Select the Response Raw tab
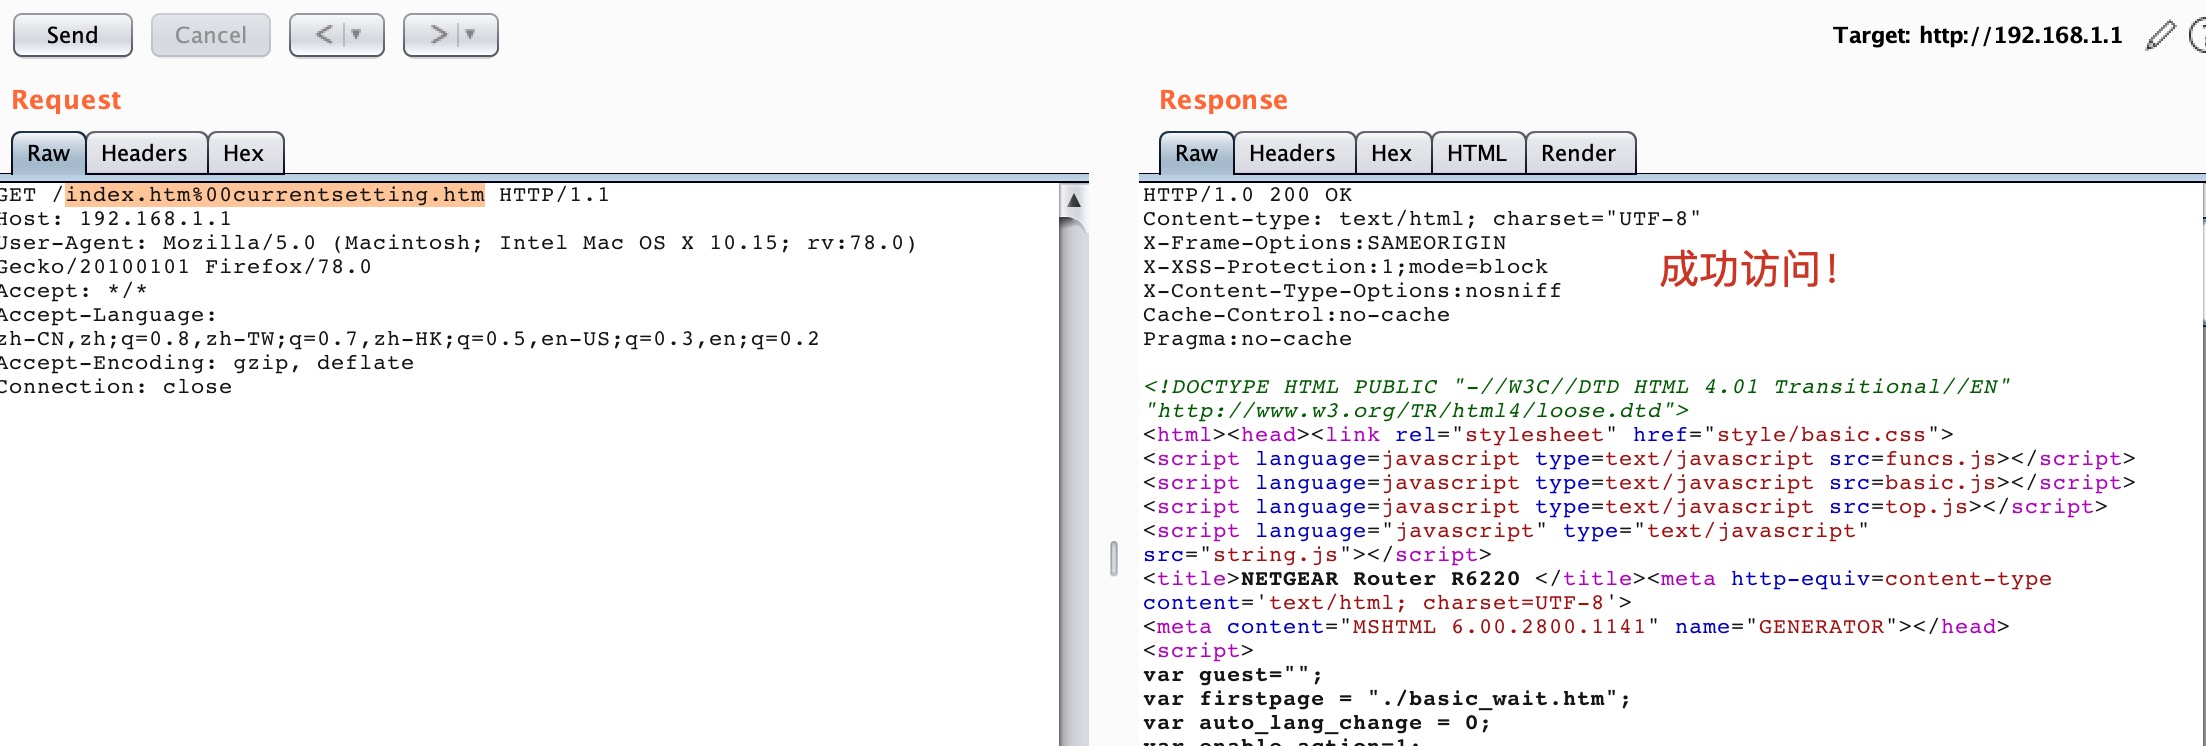Screen dimensions: 2206x746 pos(1196,153)
